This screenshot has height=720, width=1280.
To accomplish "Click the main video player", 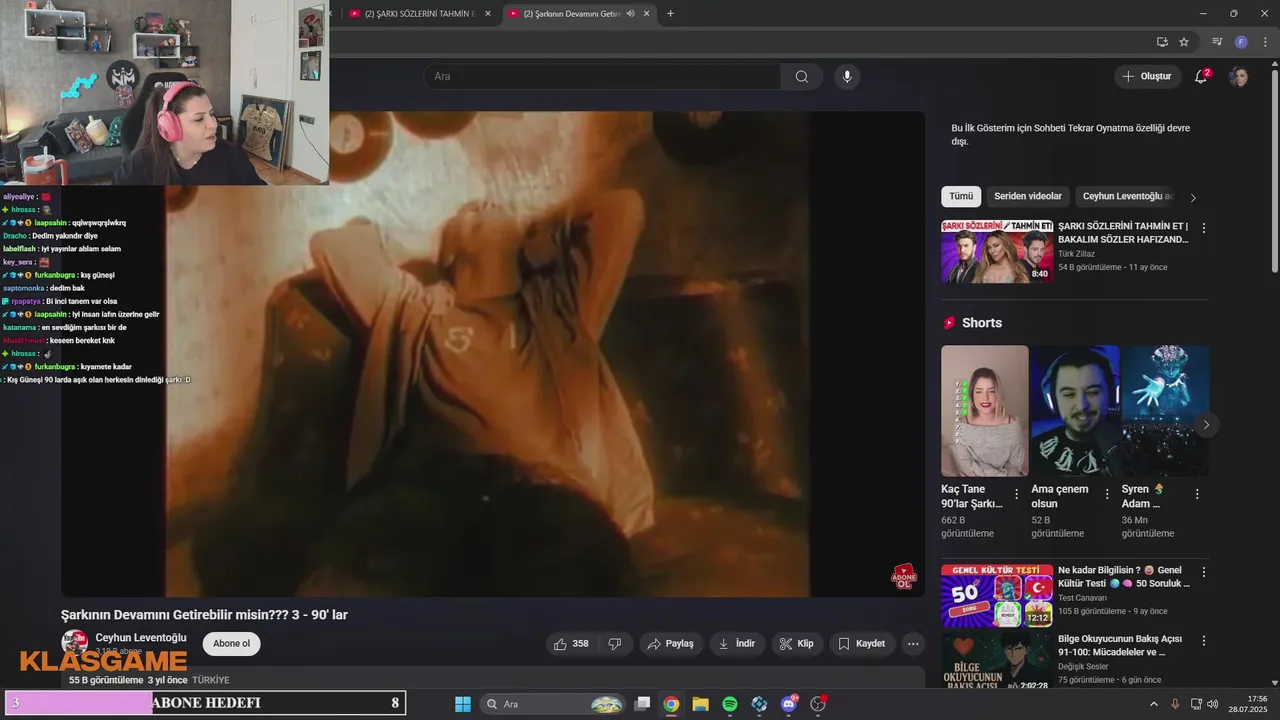I will point(493,354).
